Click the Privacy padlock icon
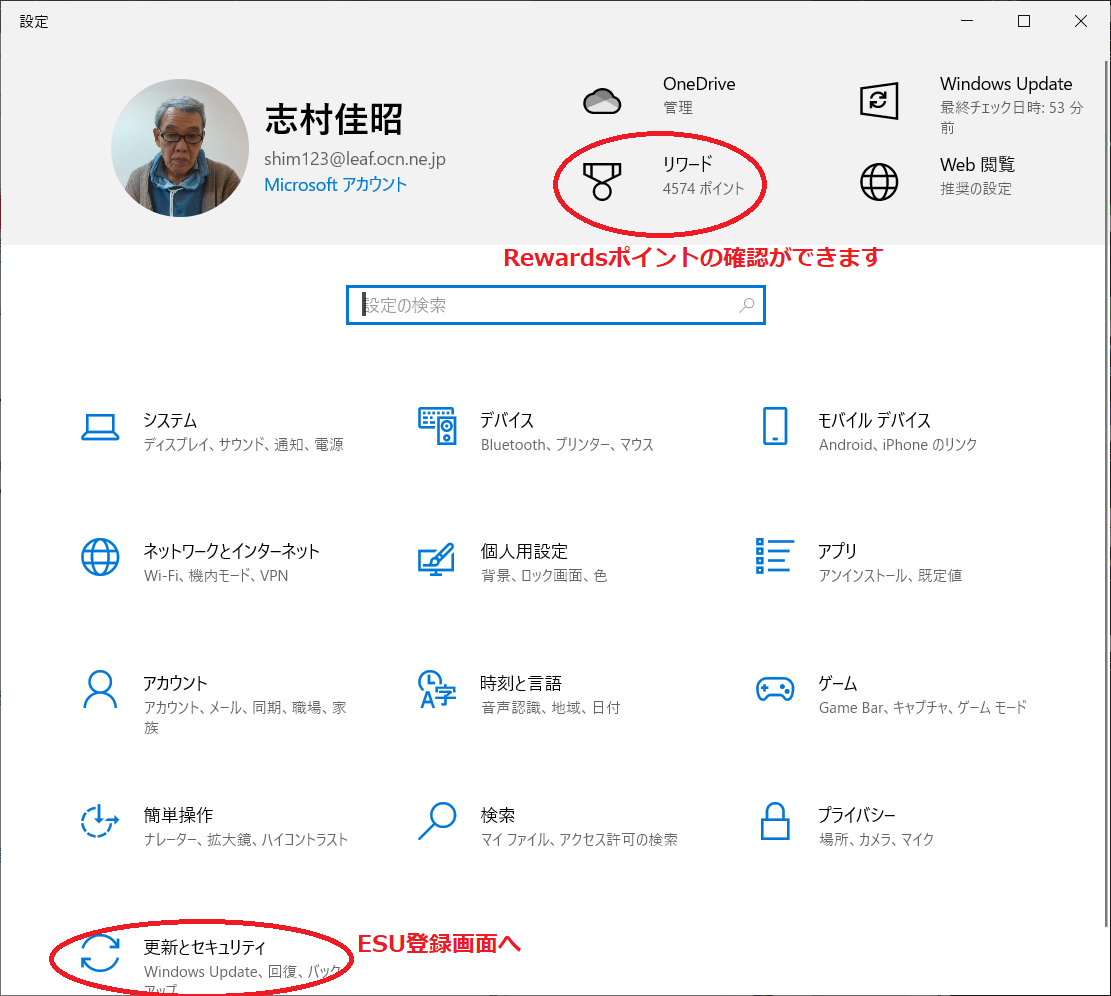1111x996 pixels. pyautogui.click(x=774, y=821)
